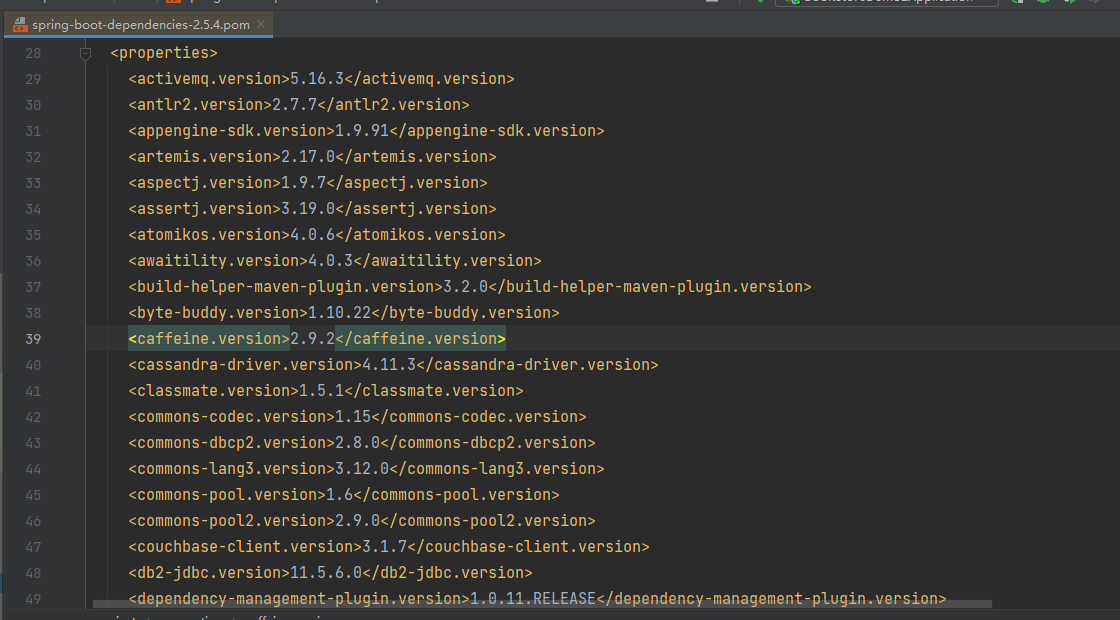Collapse the properties block fold marker

tap(85, 53)
